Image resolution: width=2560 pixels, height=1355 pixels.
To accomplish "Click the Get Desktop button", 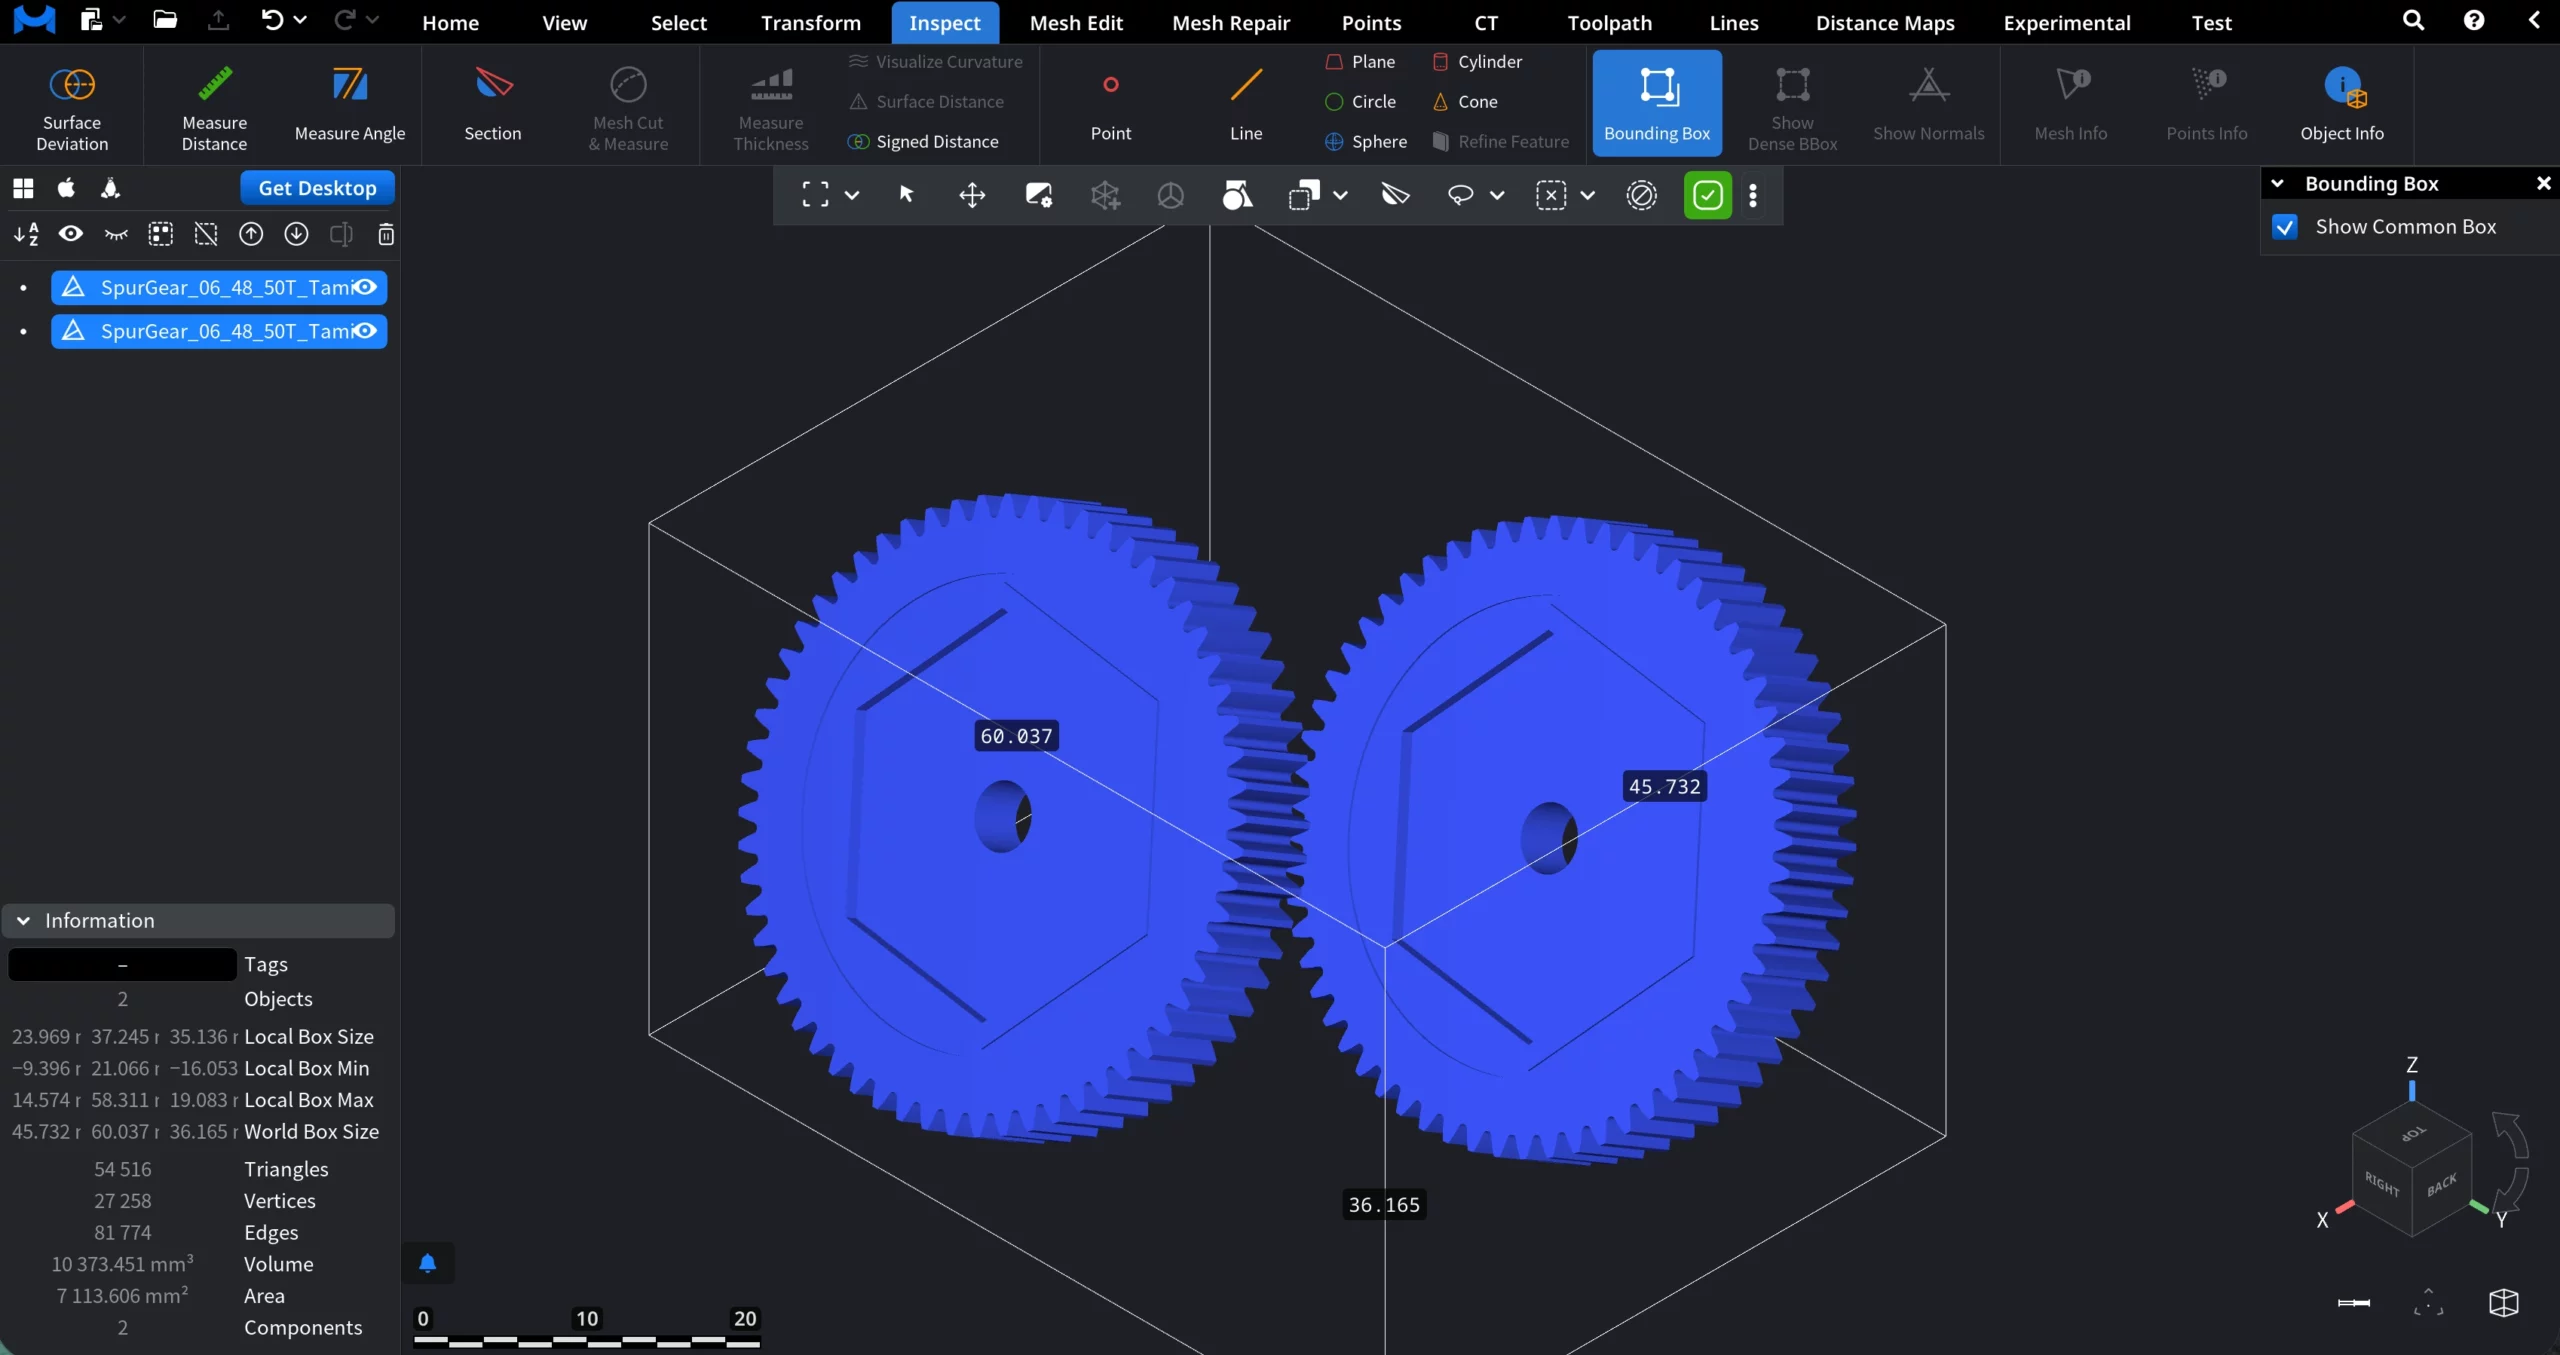I will tap(317, 187).
